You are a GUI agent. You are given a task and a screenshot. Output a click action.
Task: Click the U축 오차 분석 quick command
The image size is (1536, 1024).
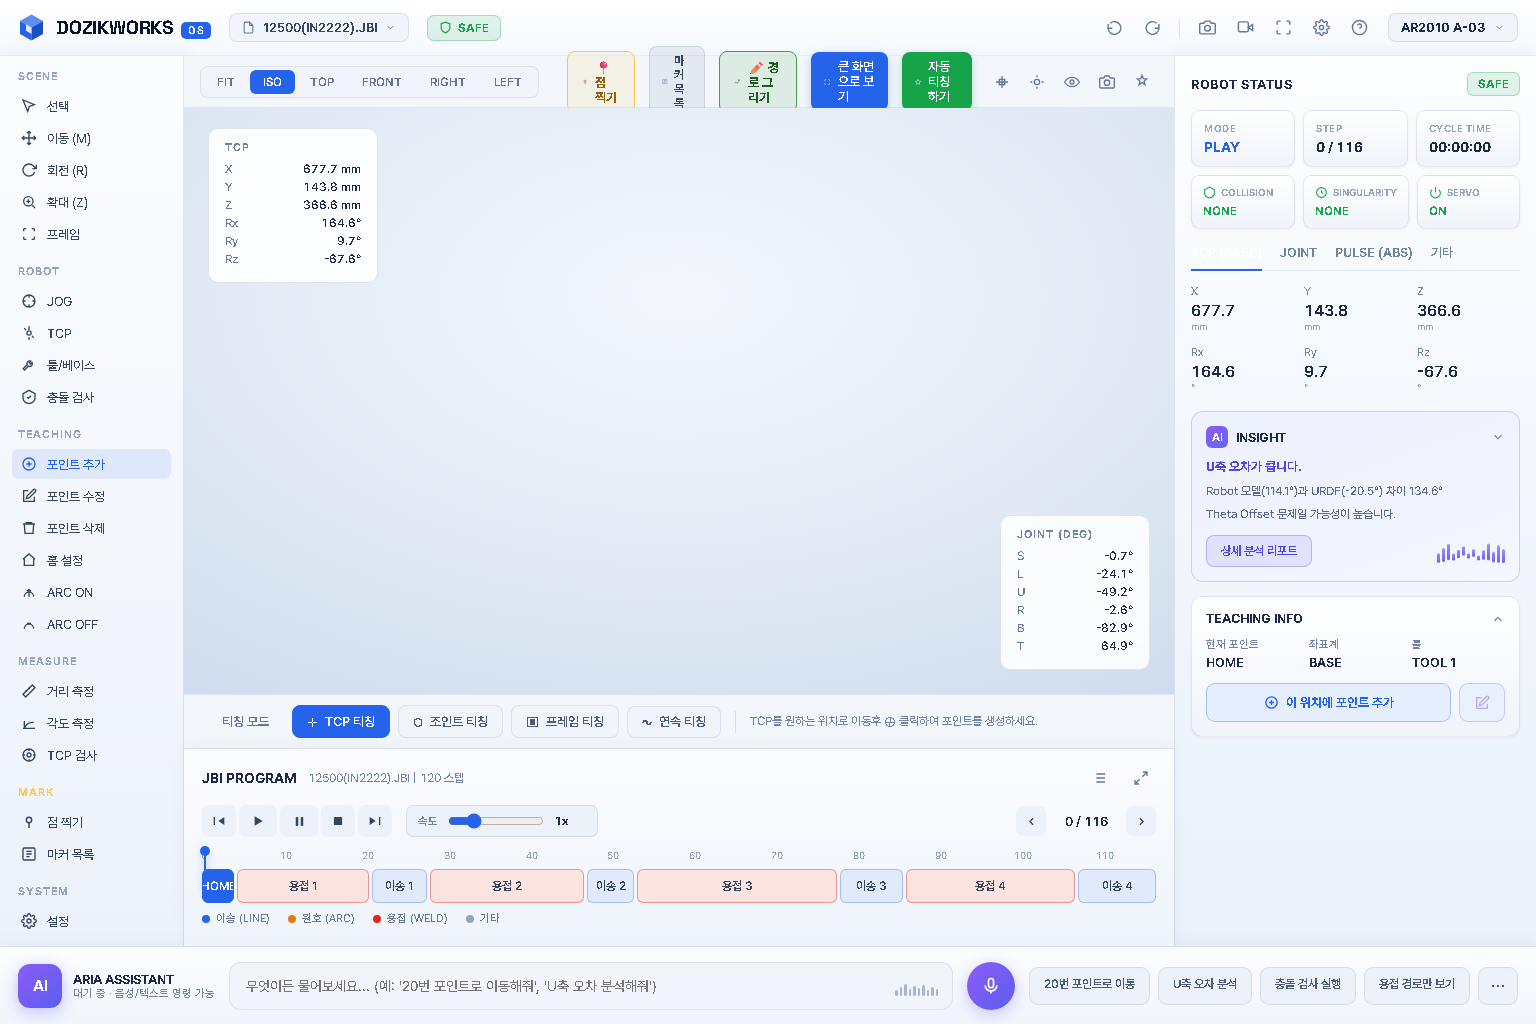coord(1205,985)
